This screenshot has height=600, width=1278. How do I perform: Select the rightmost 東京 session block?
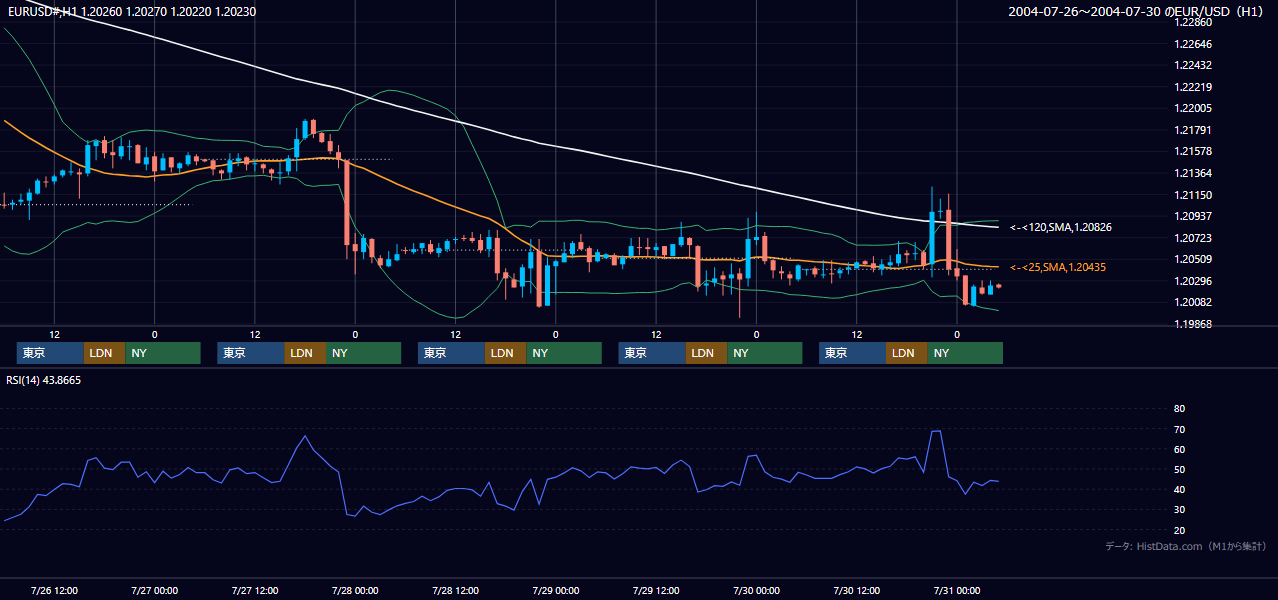(x=852, y=353)
